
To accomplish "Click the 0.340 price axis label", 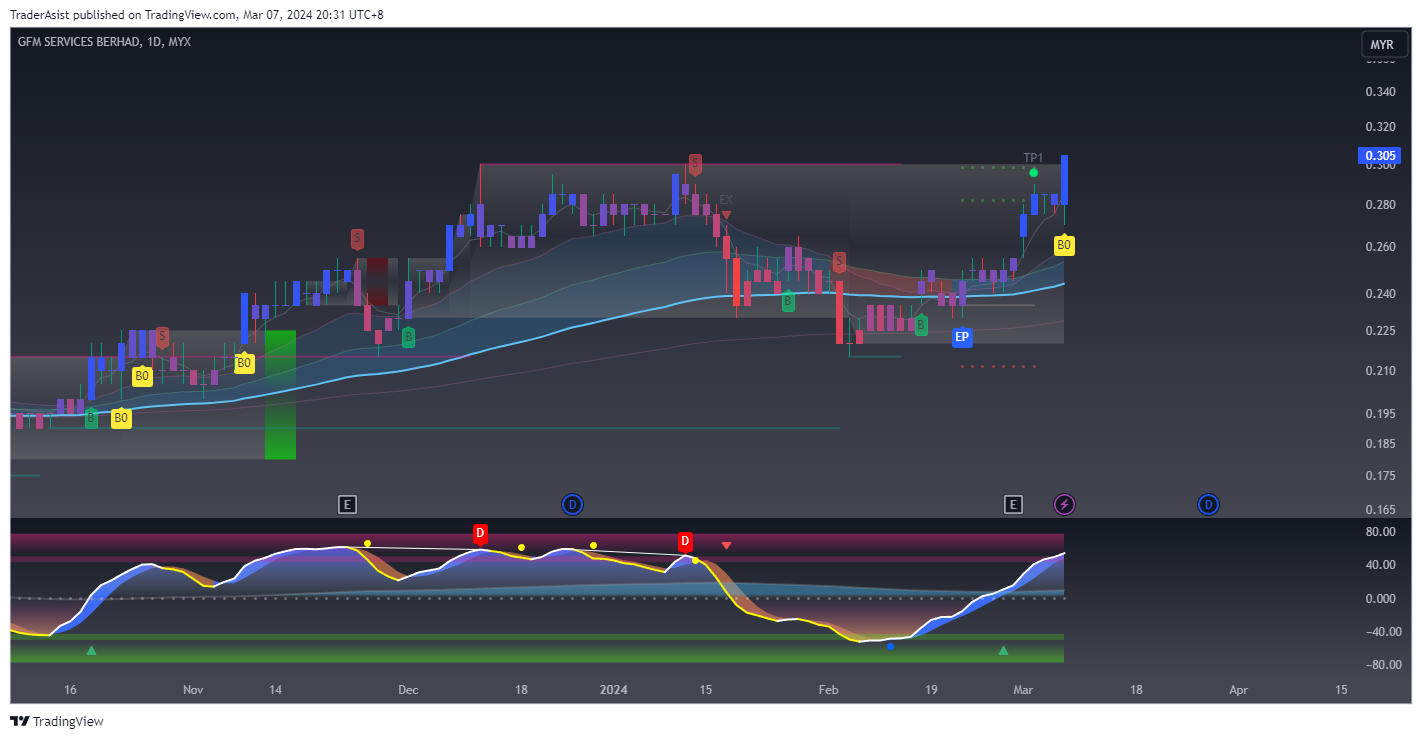I will click(x=1380, y=92).
